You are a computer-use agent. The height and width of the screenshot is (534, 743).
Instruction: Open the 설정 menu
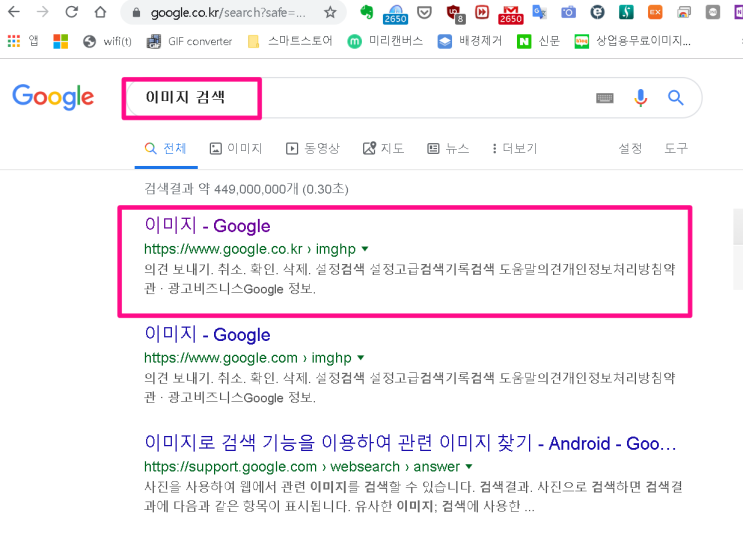[630, 149]
